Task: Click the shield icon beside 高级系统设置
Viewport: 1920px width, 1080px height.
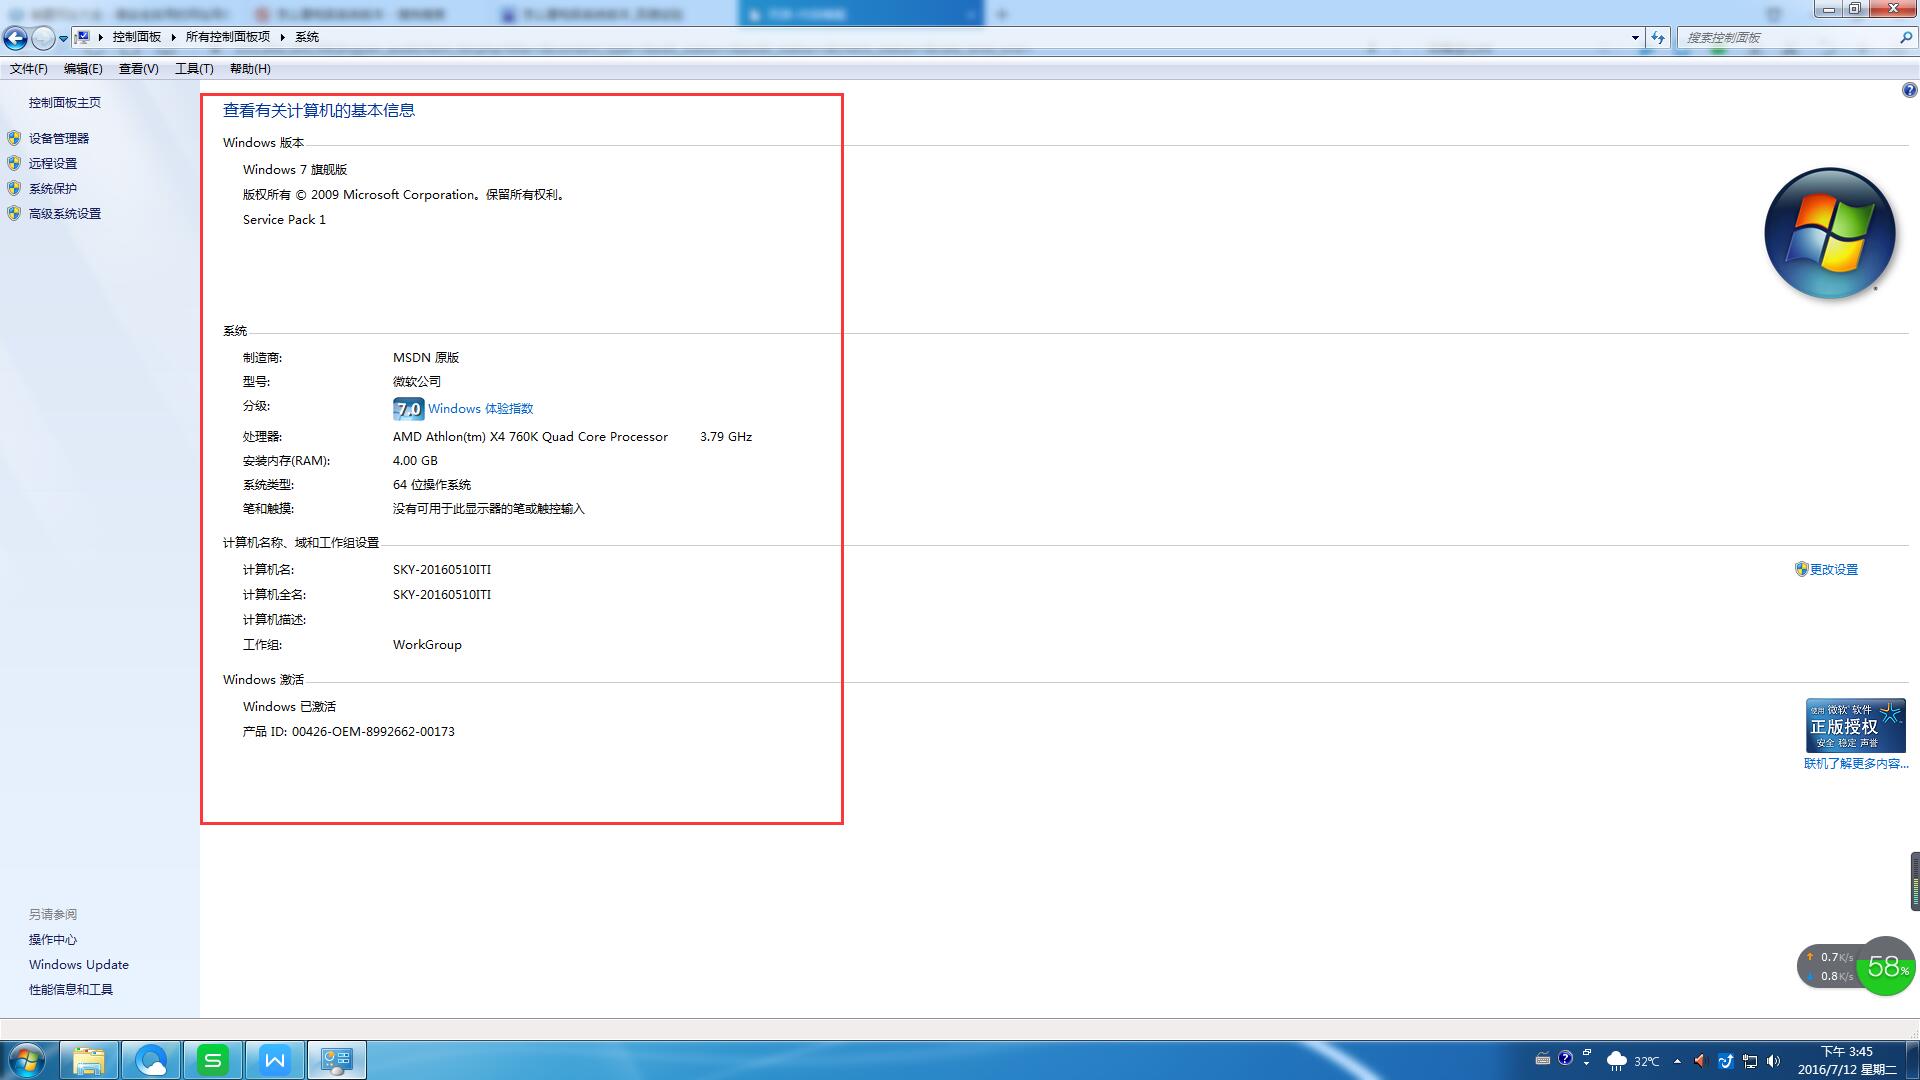Action: click(14, 213)
